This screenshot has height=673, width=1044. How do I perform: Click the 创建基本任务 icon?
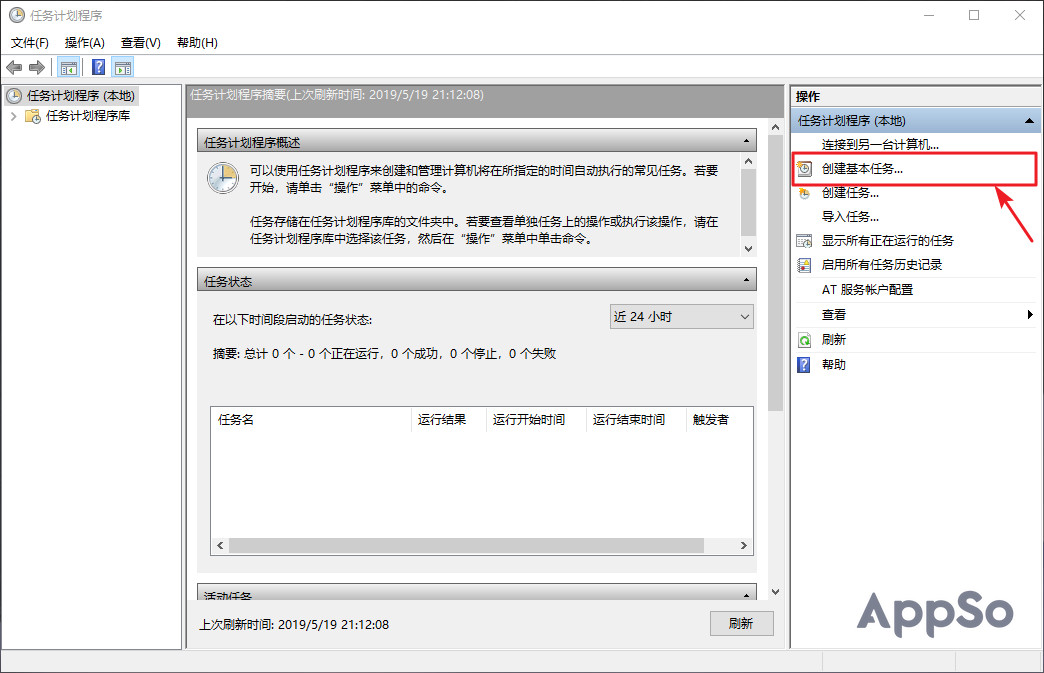pos(804,169)
